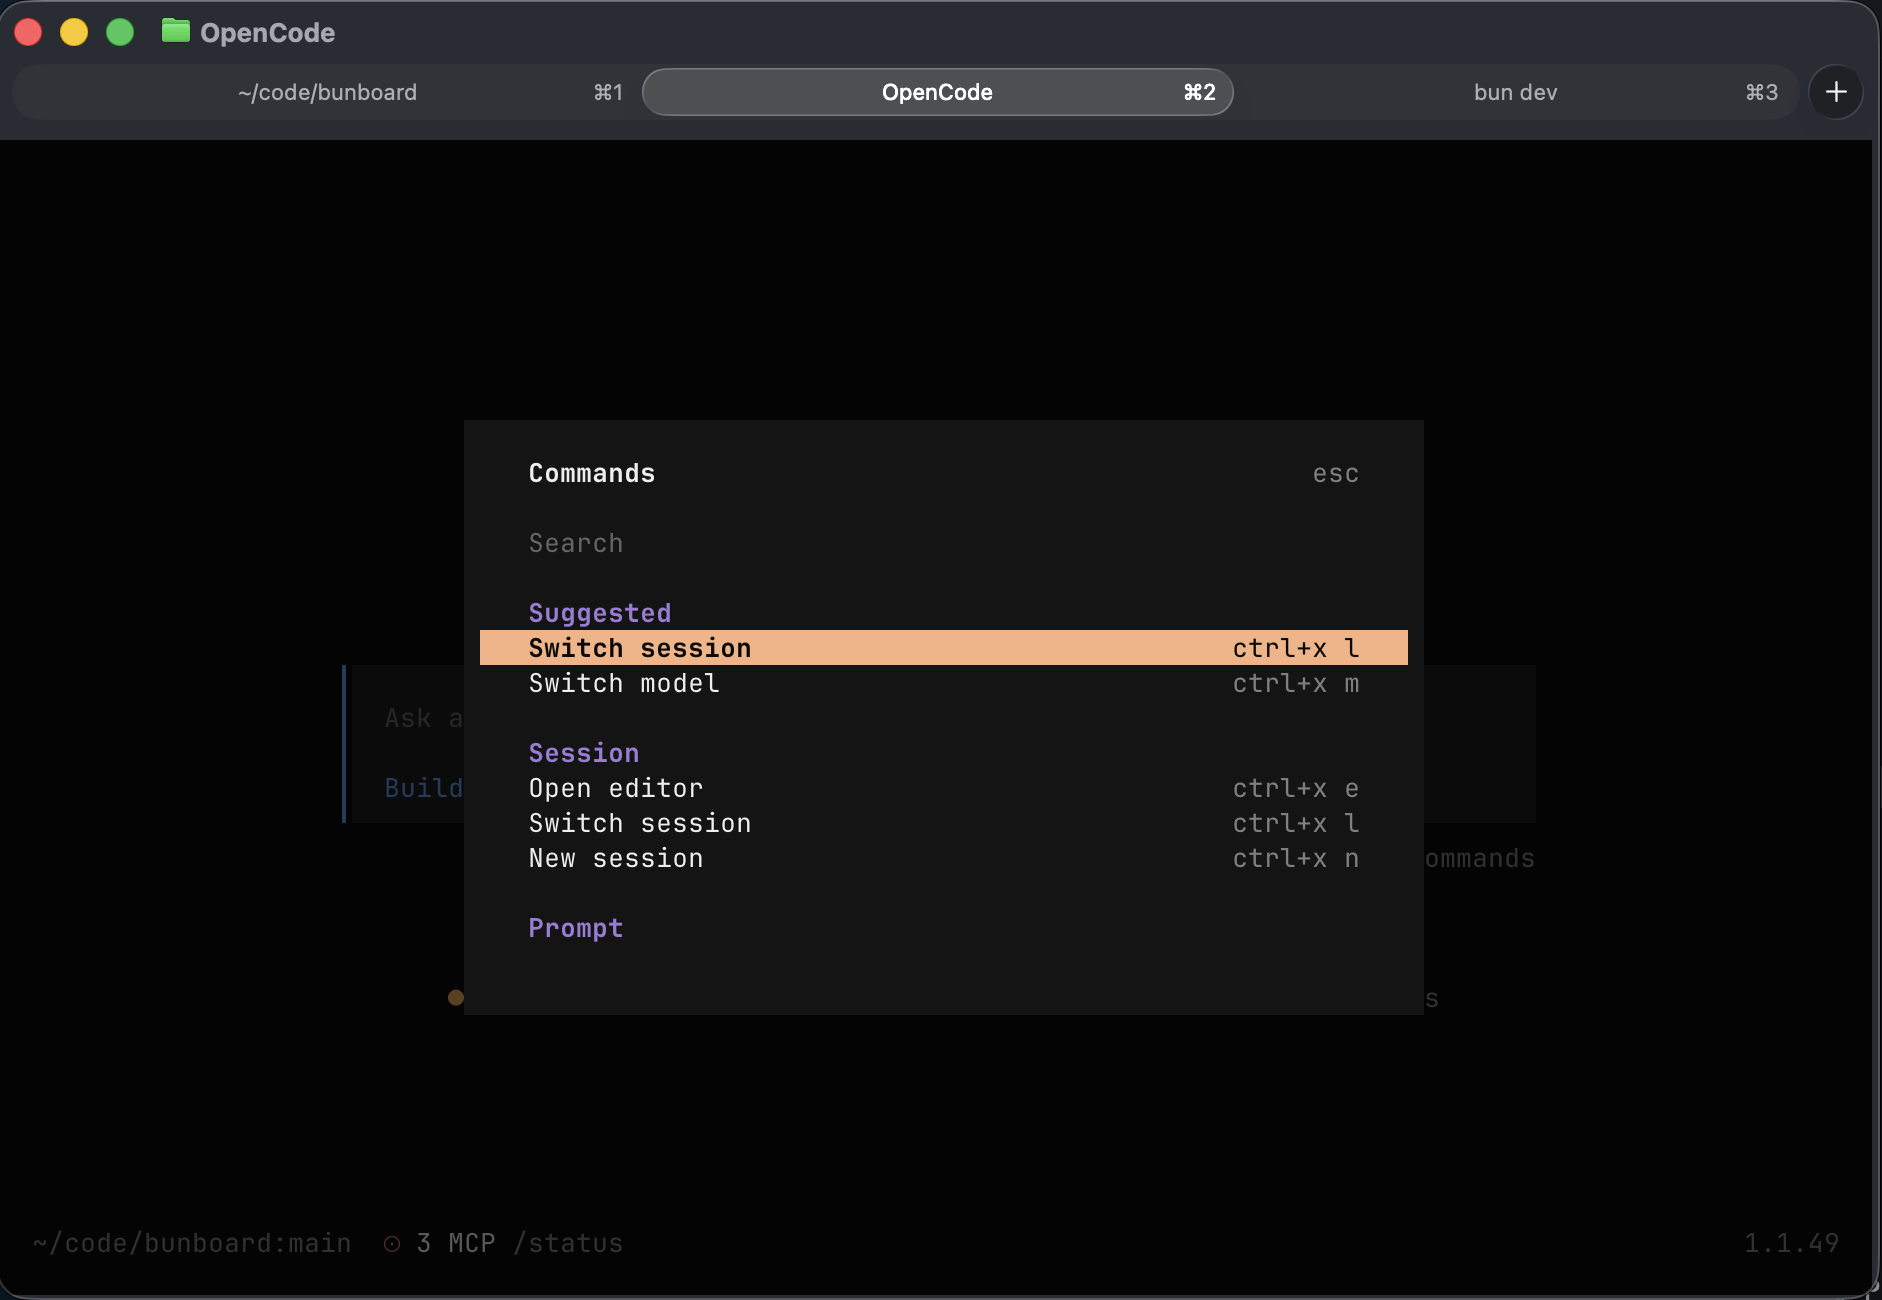Click the 3 MCP status entry

[456, 1243]
